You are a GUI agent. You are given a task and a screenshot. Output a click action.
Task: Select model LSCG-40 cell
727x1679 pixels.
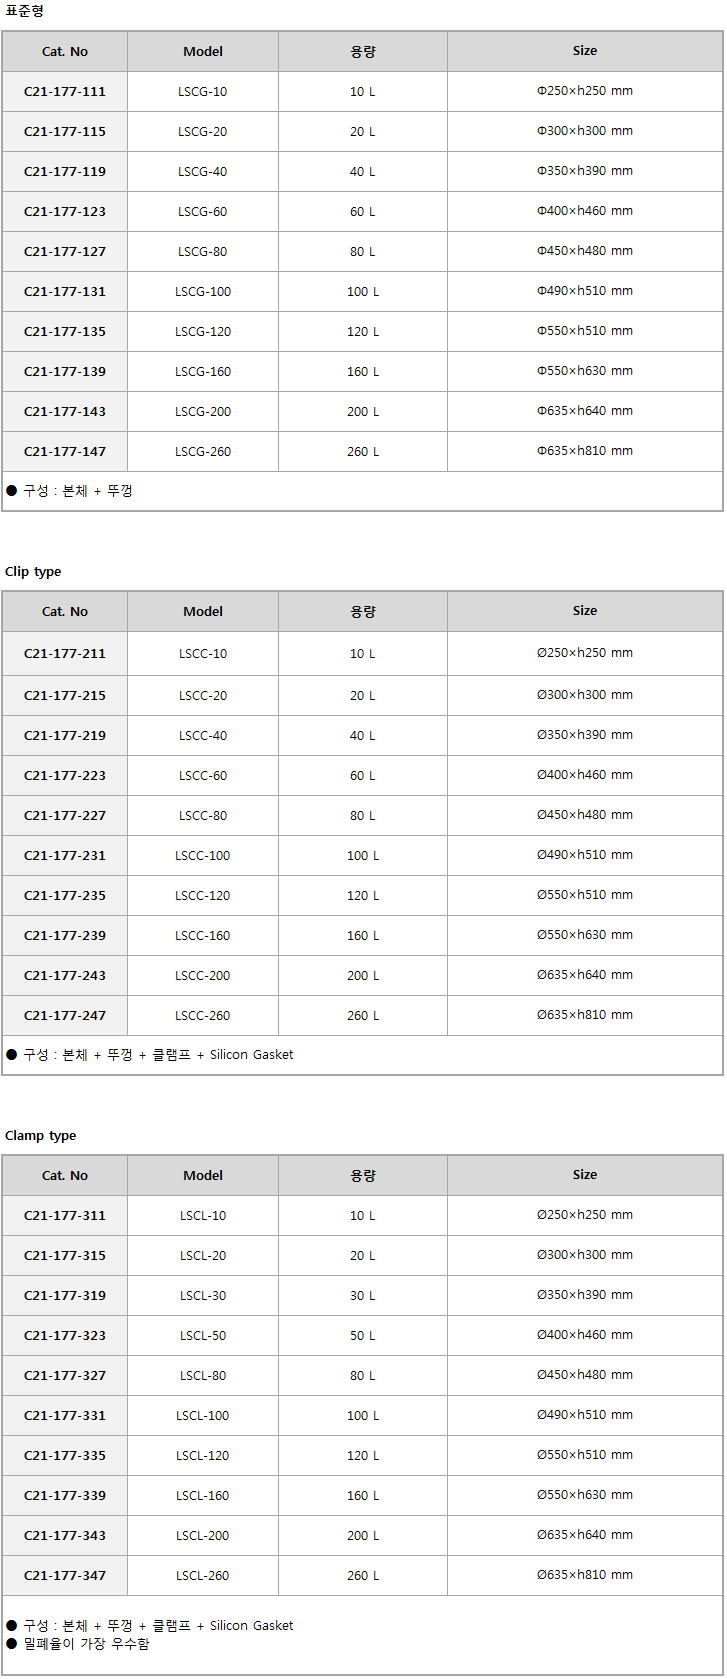point(203,172)
